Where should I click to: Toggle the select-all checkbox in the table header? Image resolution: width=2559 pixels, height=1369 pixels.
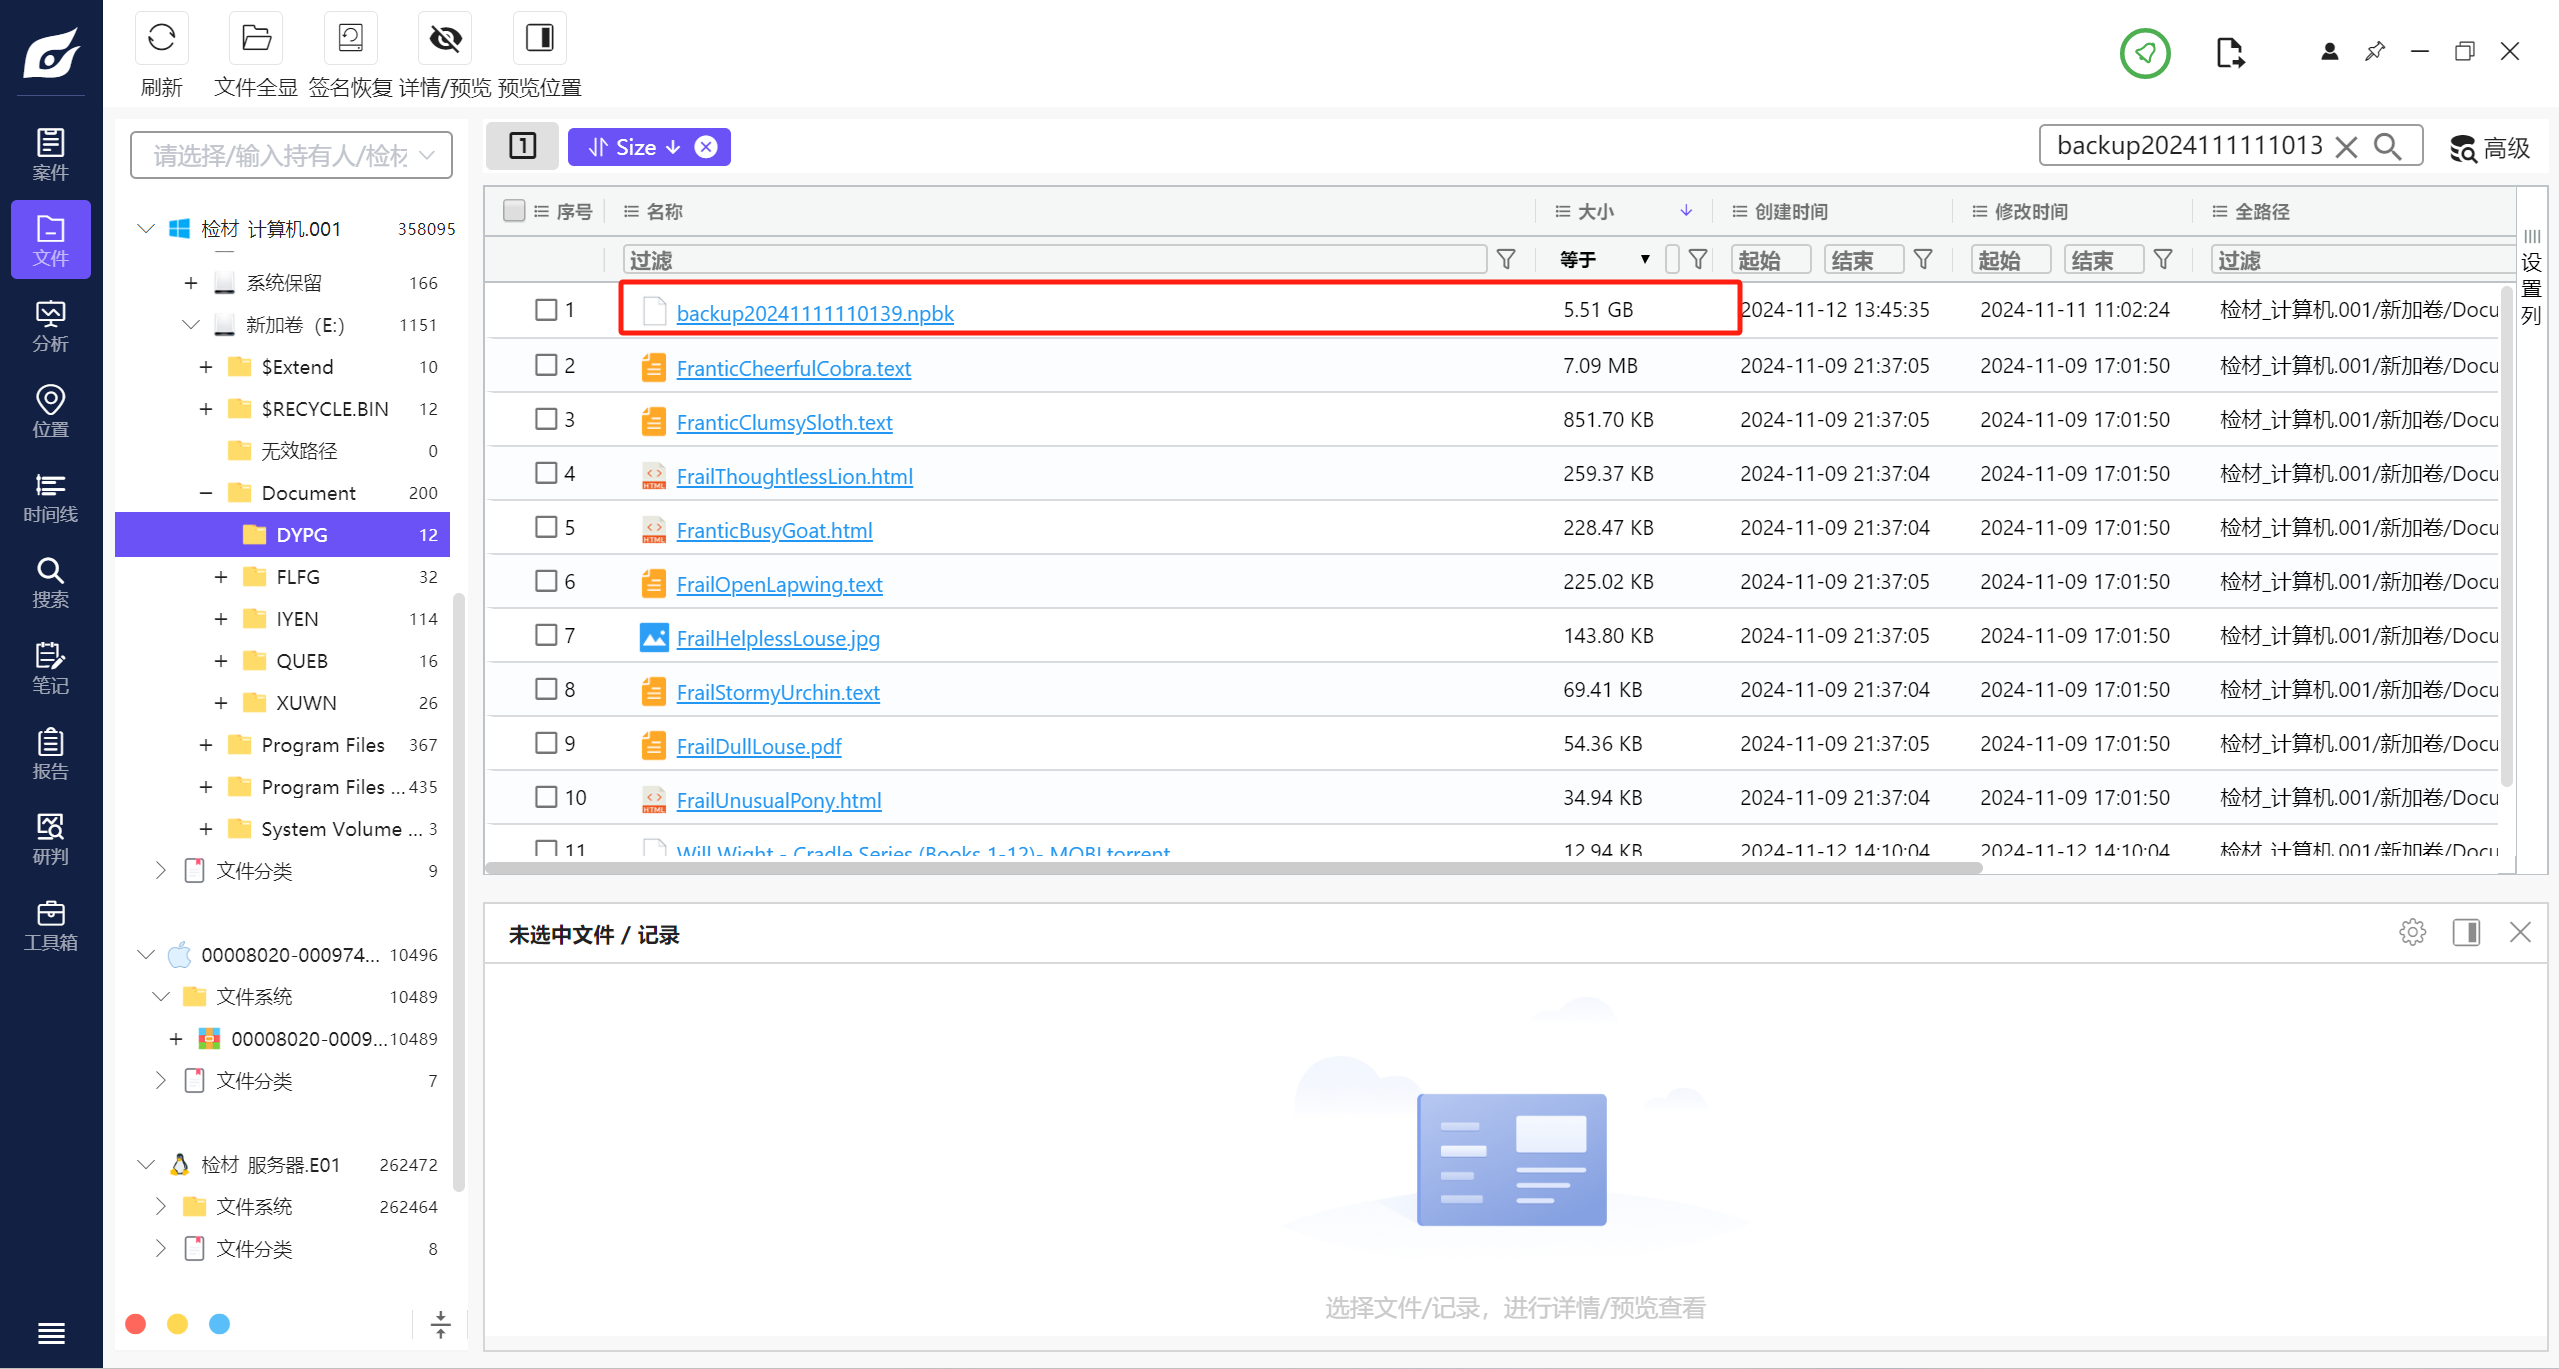(x=514, y=211)
